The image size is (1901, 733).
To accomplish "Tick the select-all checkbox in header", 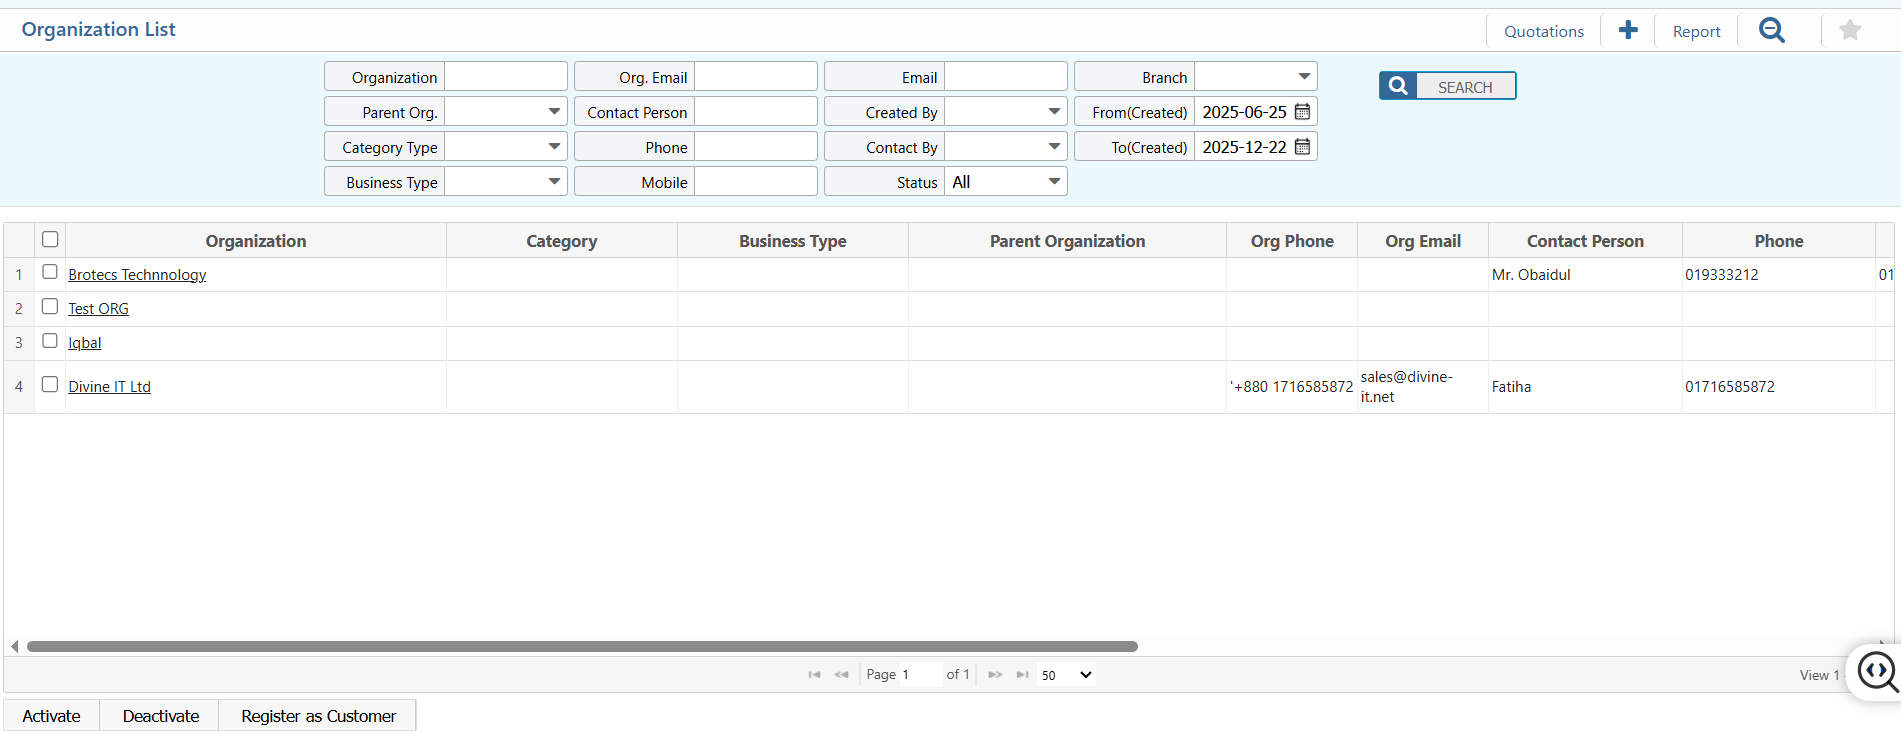I will [50, 239].
